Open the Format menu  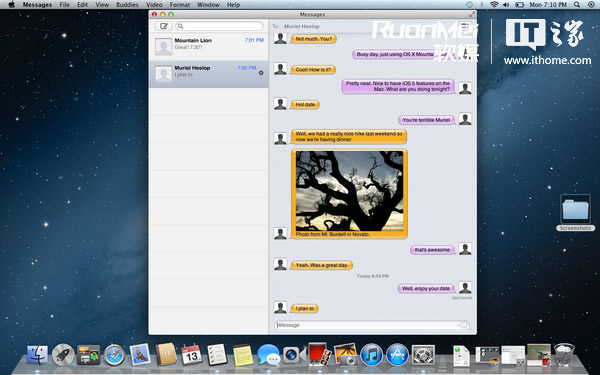coord(180,5)
